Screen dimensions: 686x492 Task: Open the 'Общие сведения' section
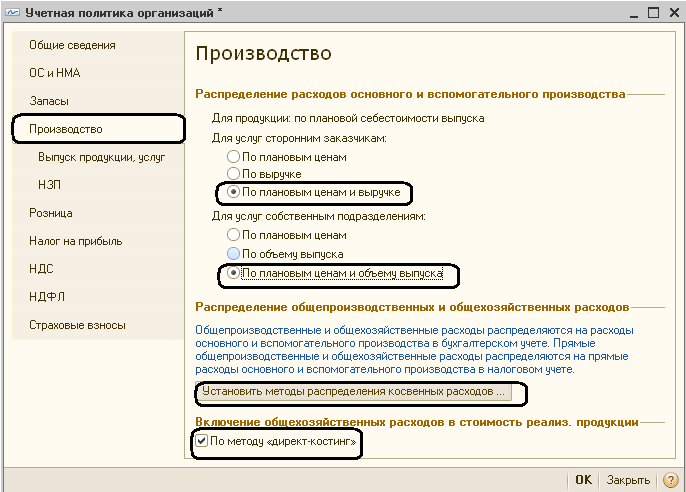[98, 45]
